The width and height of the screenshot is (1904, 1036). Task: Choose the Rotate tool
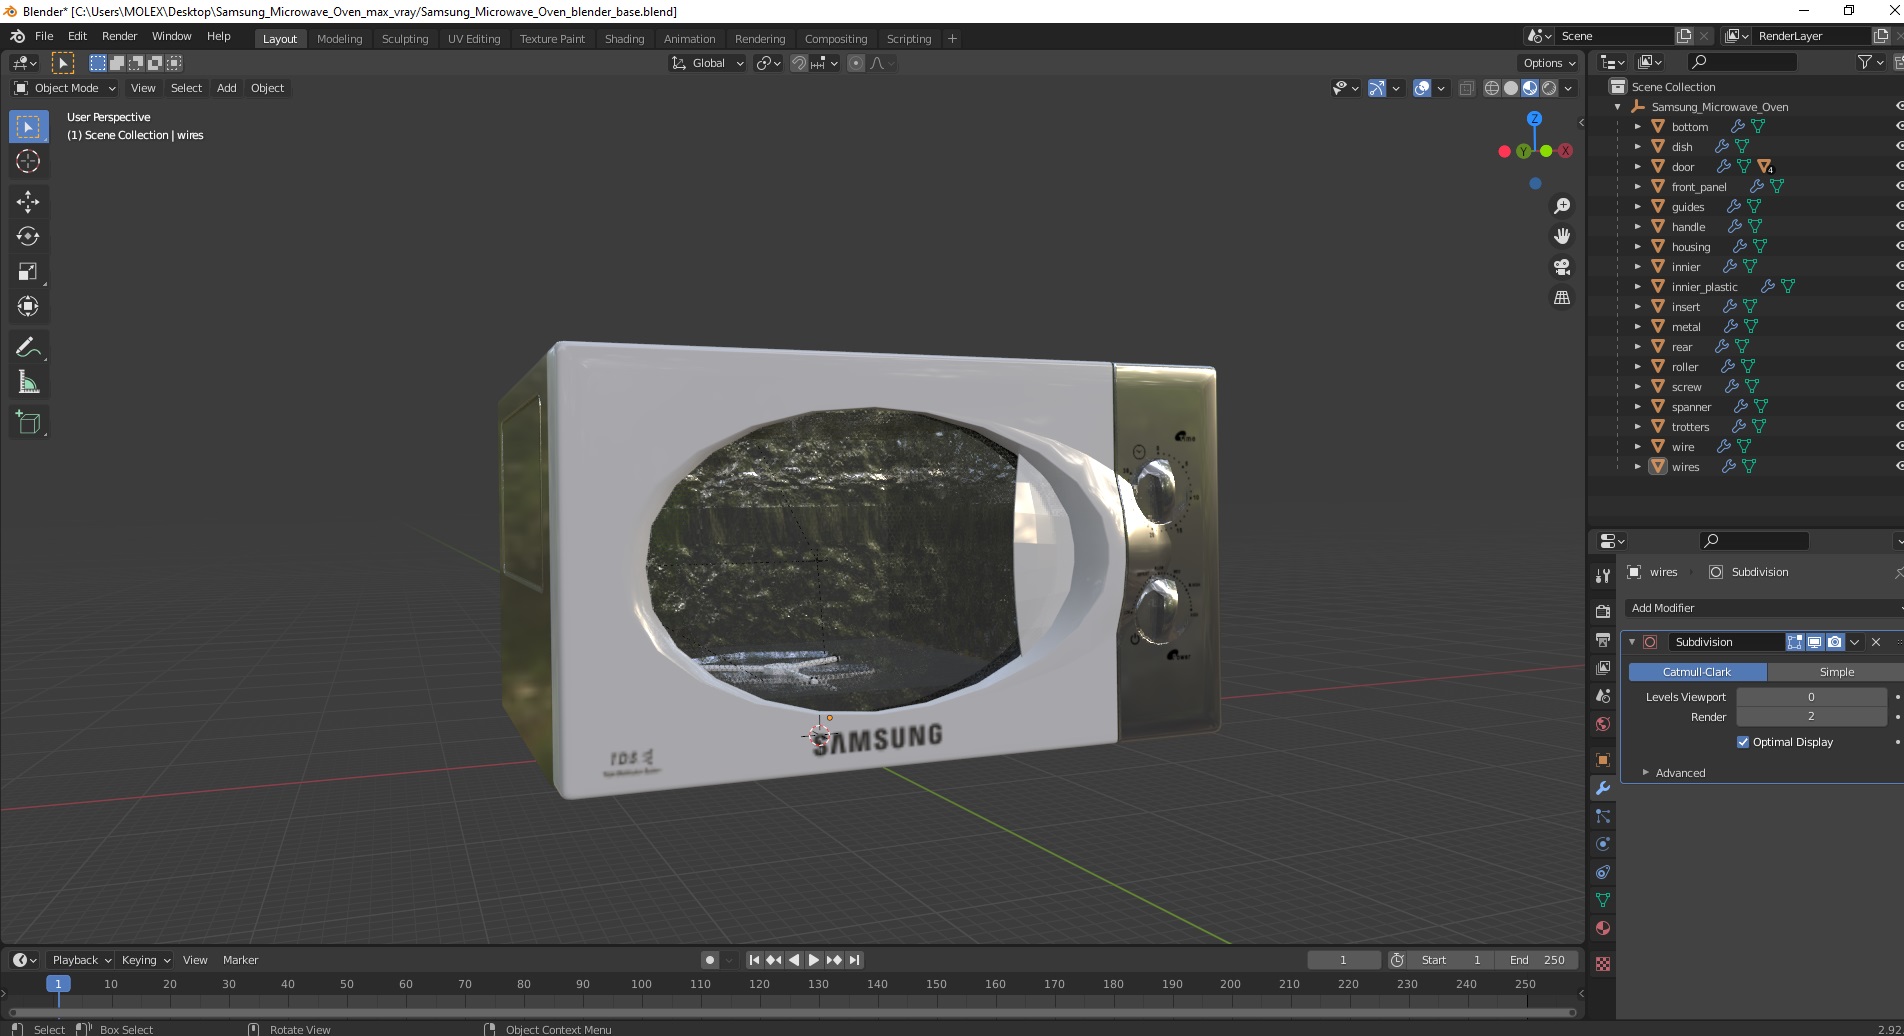tap(28, 236)
